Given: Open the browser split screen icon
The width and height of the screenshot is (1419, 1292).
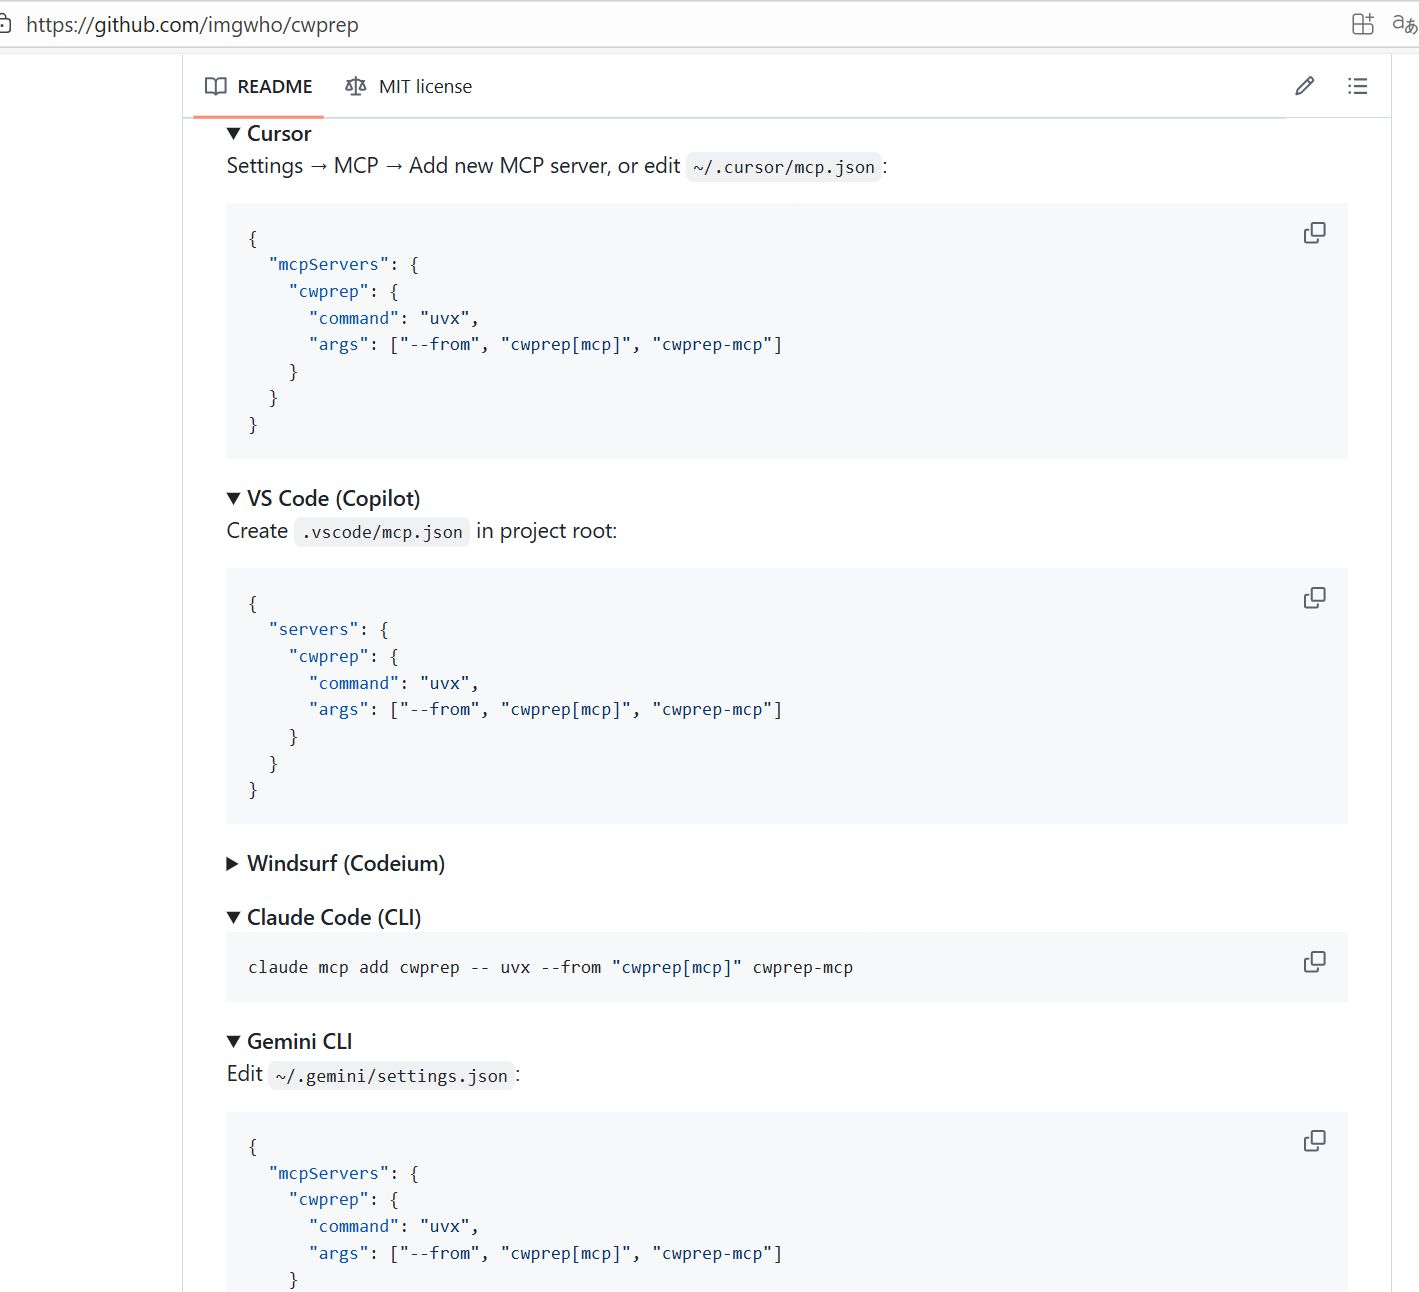Looking at the screenshot, I should pos(1363,24).
